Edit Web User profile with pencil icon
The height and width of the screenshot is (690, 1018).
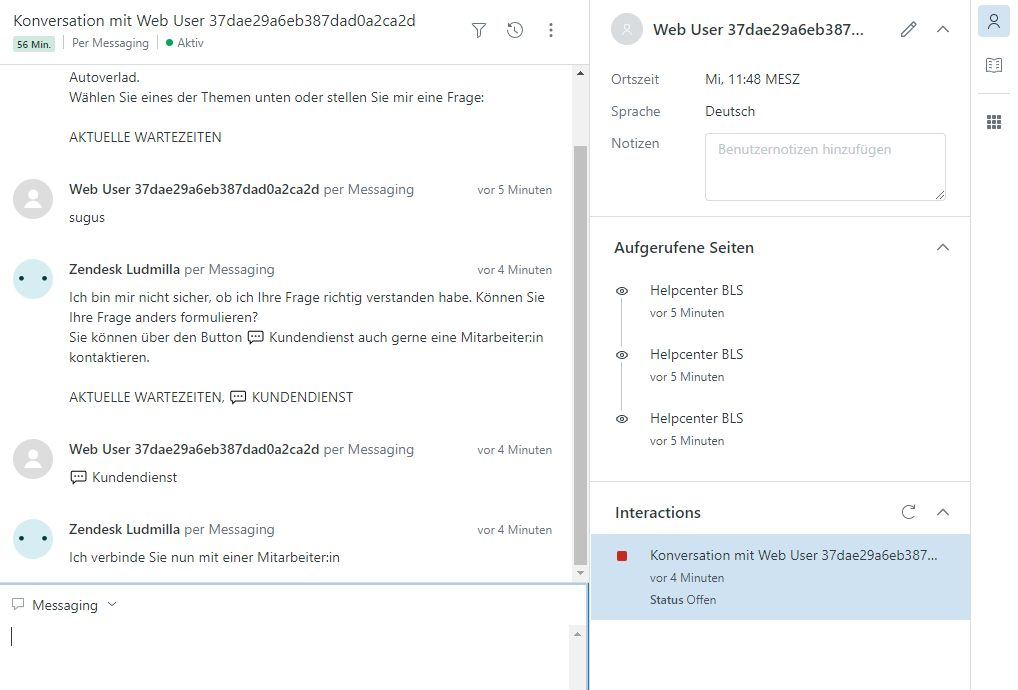tap(908, 30)
